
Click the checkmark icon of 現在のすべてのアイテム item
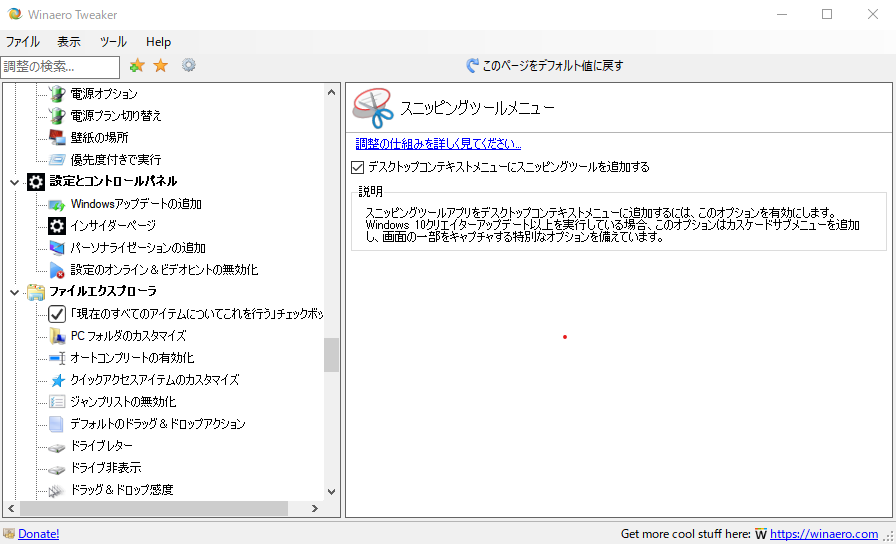pos(57,314)
